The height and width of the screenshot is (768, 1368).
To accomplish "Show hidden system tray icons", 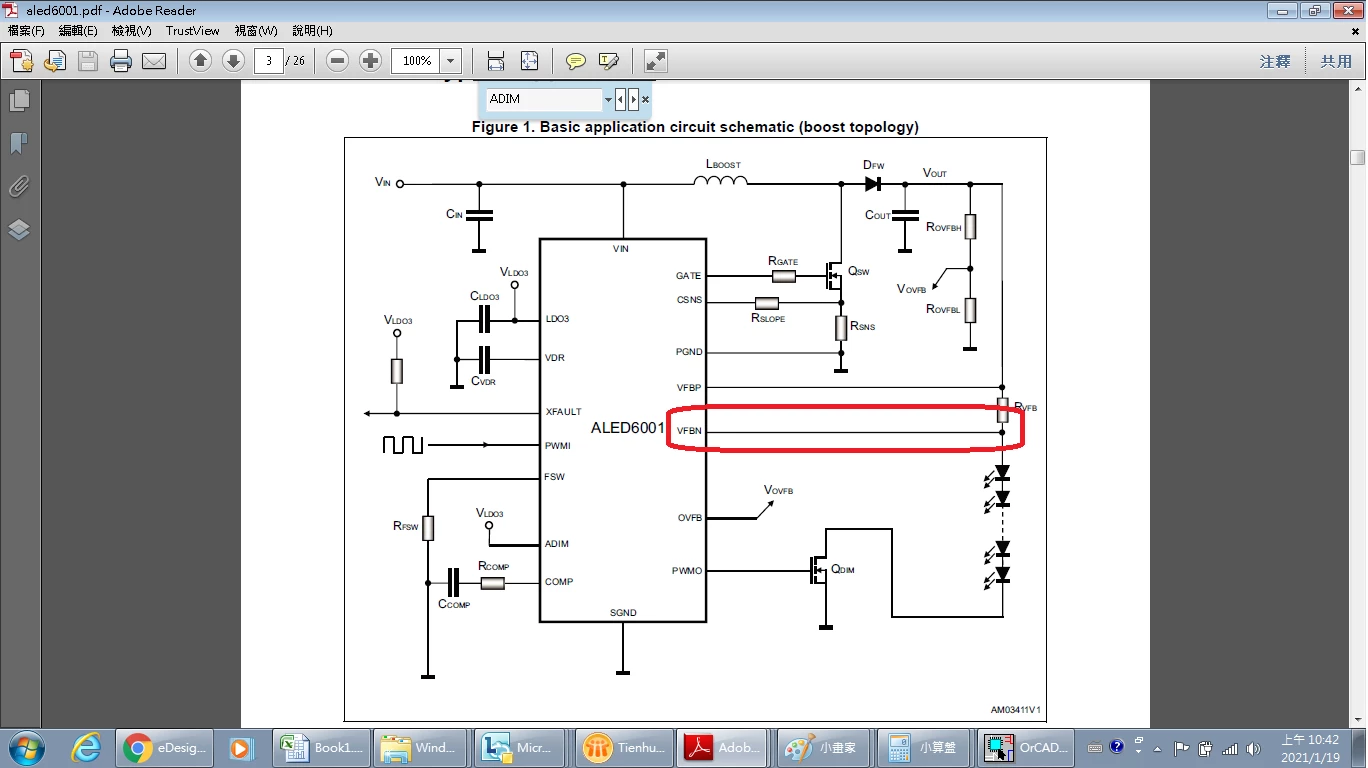I will pos(1158,748).
